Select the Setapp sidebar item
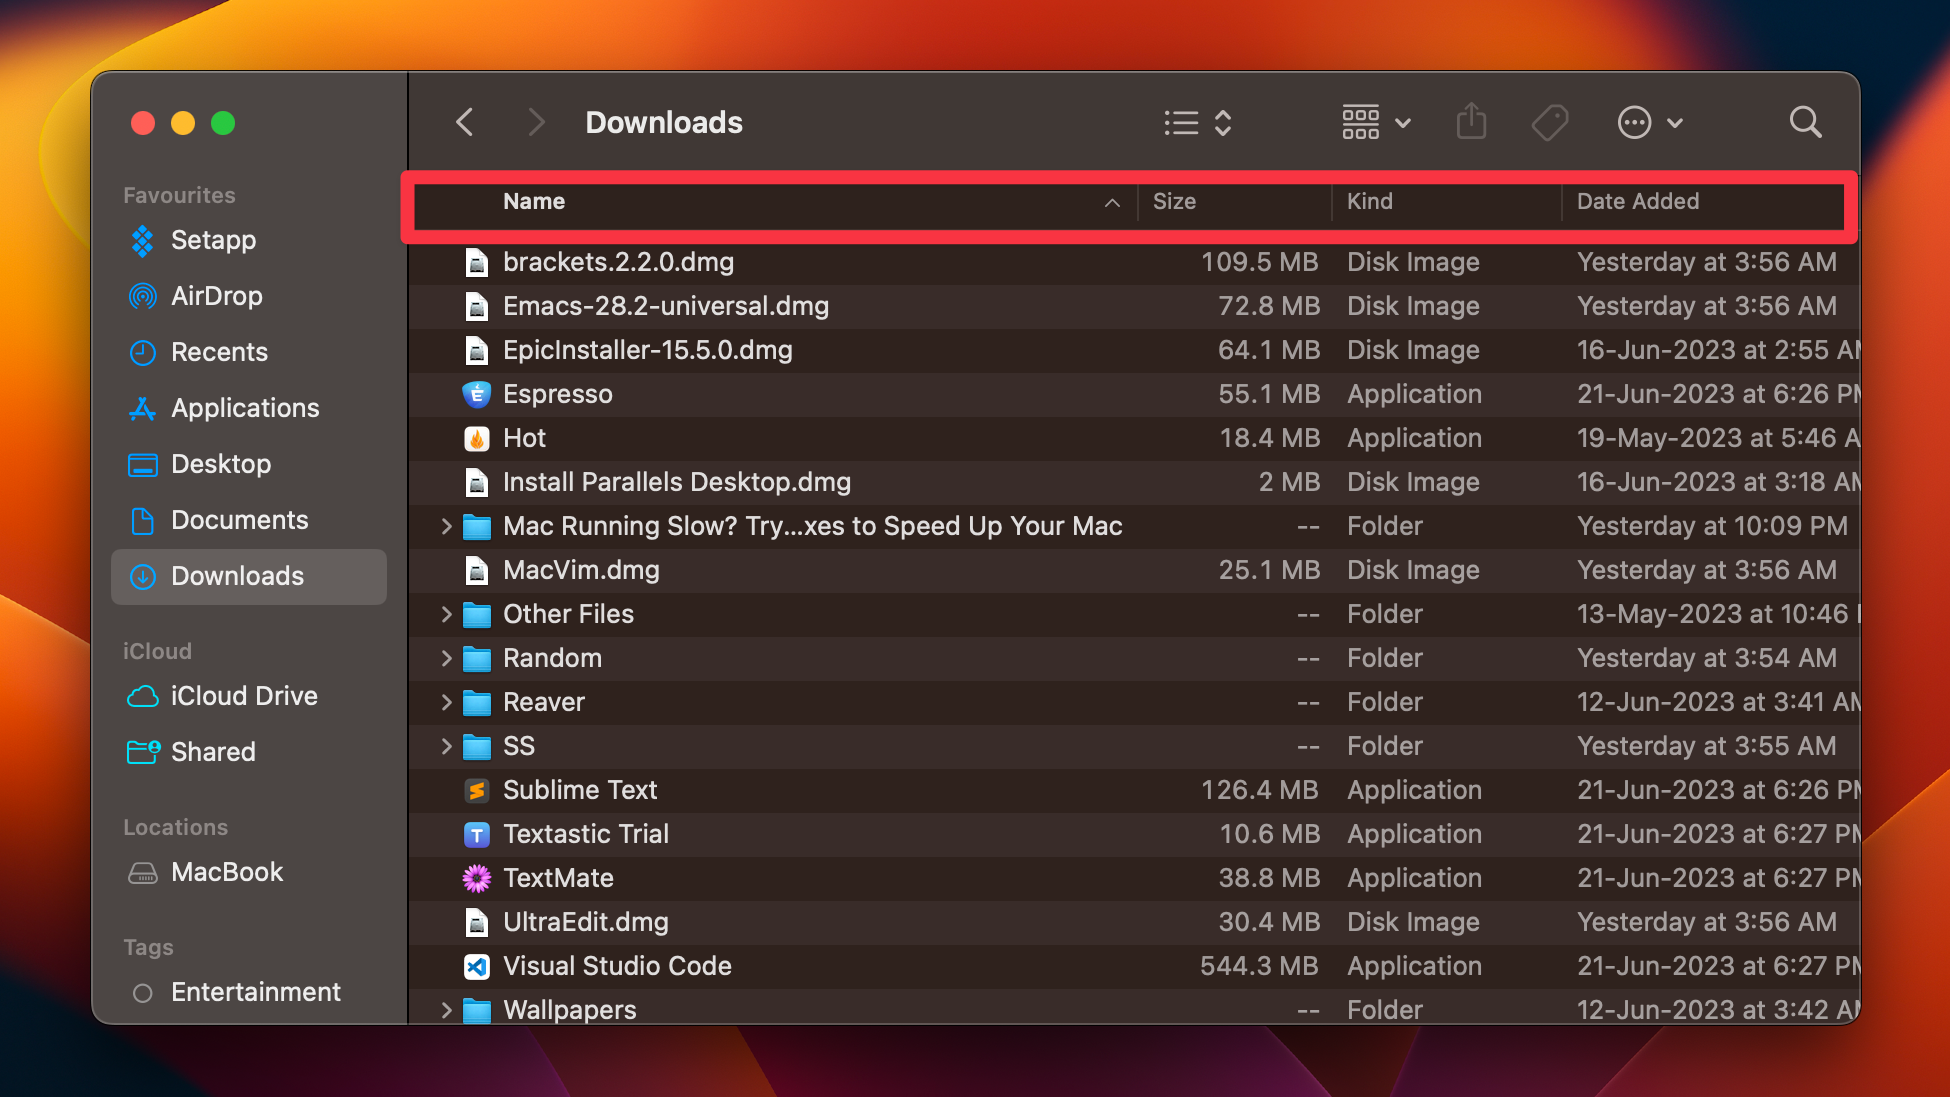The image size is (1950, 1097). pyautogui.click(x=213, y=240)
